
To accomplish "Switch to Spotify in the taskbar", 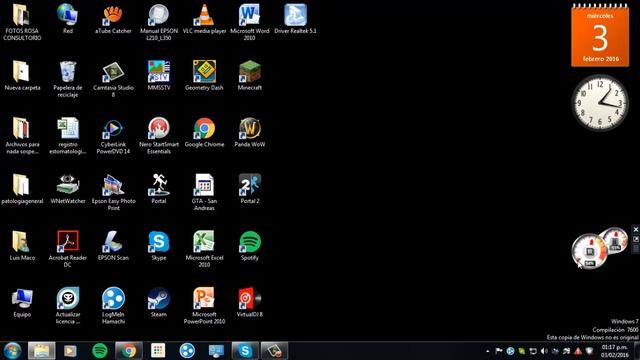I will tap(100, 351).
